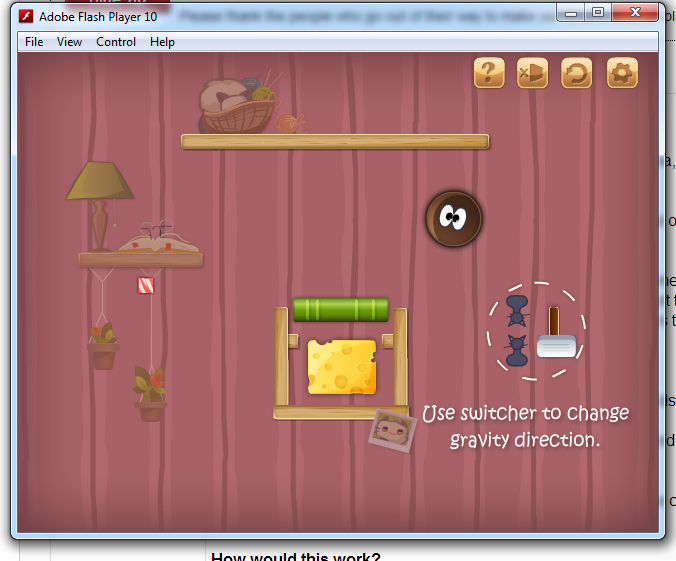This screenshot has width=676, height=561.
Task: Open the View menu
Action: pyautogui.click(x=69, y=42)
